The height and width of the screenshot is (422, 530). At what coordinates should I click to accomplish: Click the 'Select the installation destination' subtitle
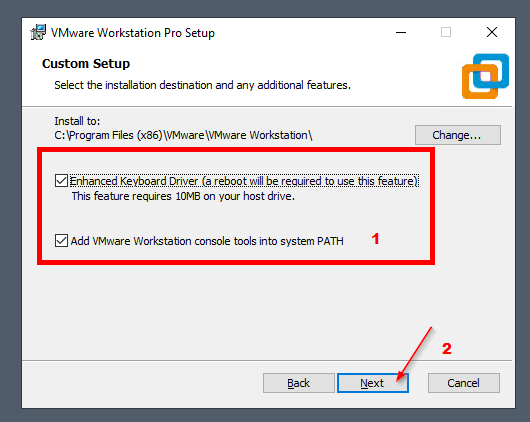pyautogui.click(x=202, y=85)
